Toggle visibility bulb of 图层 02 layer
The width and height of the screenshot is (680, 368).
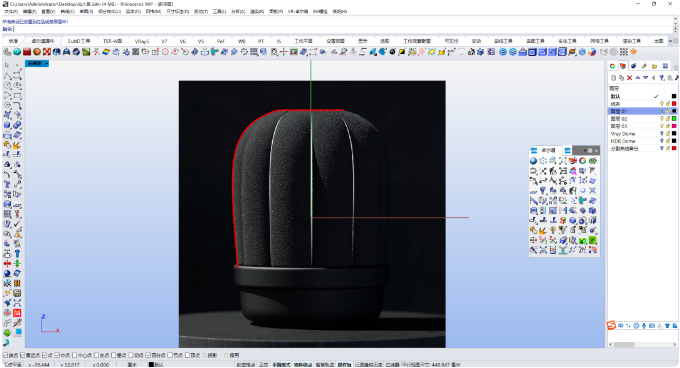[662, 118]
